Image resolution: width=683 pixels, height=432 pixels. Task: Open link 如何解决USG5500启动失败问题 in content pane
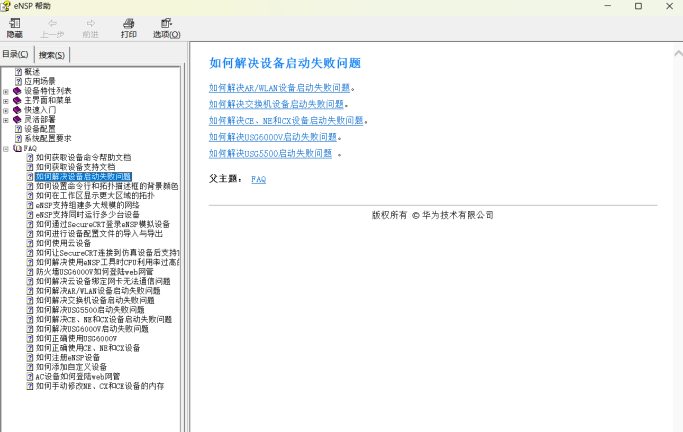(270, 154)
